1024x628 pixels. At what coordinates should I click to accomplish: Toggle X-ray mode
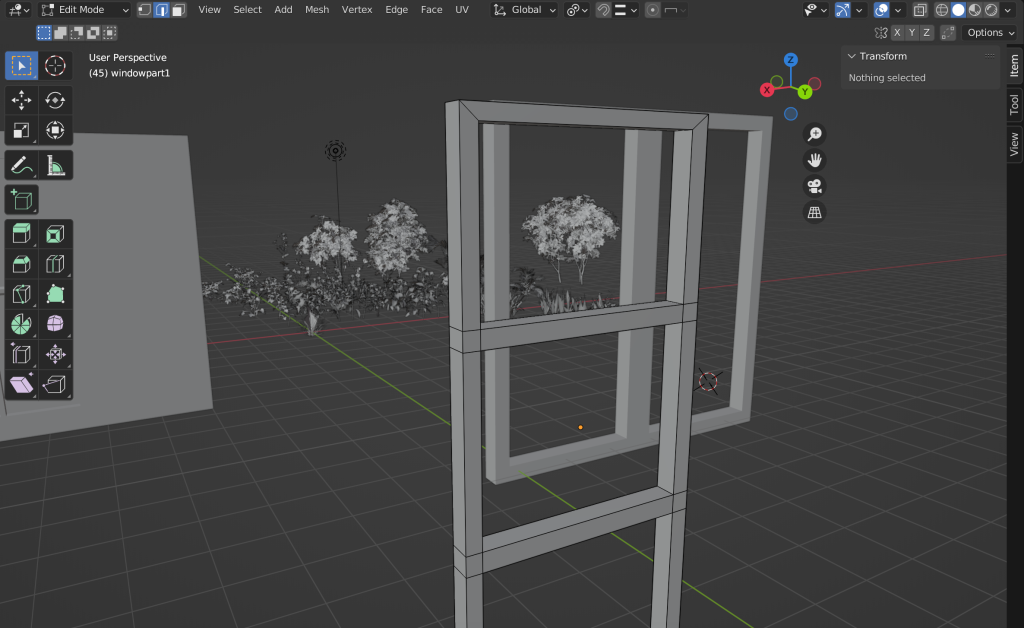[920, 10]
